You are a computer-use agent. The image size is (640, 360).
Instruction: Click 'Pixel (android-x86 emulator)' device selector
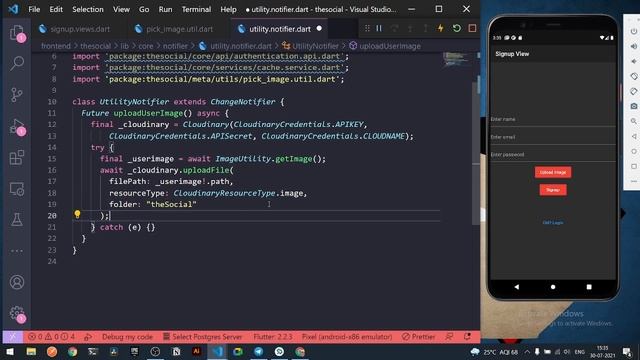pos(347,337)
